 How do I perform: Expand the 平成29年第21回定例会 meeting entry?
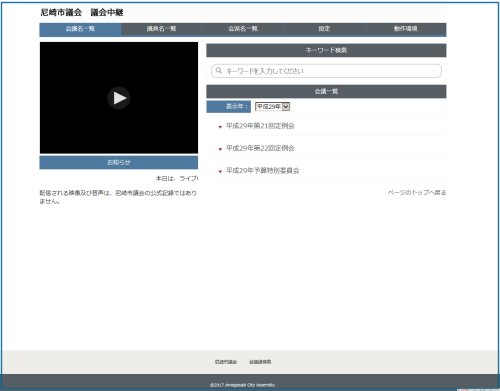pyautogui.click(x=260, y=126)
